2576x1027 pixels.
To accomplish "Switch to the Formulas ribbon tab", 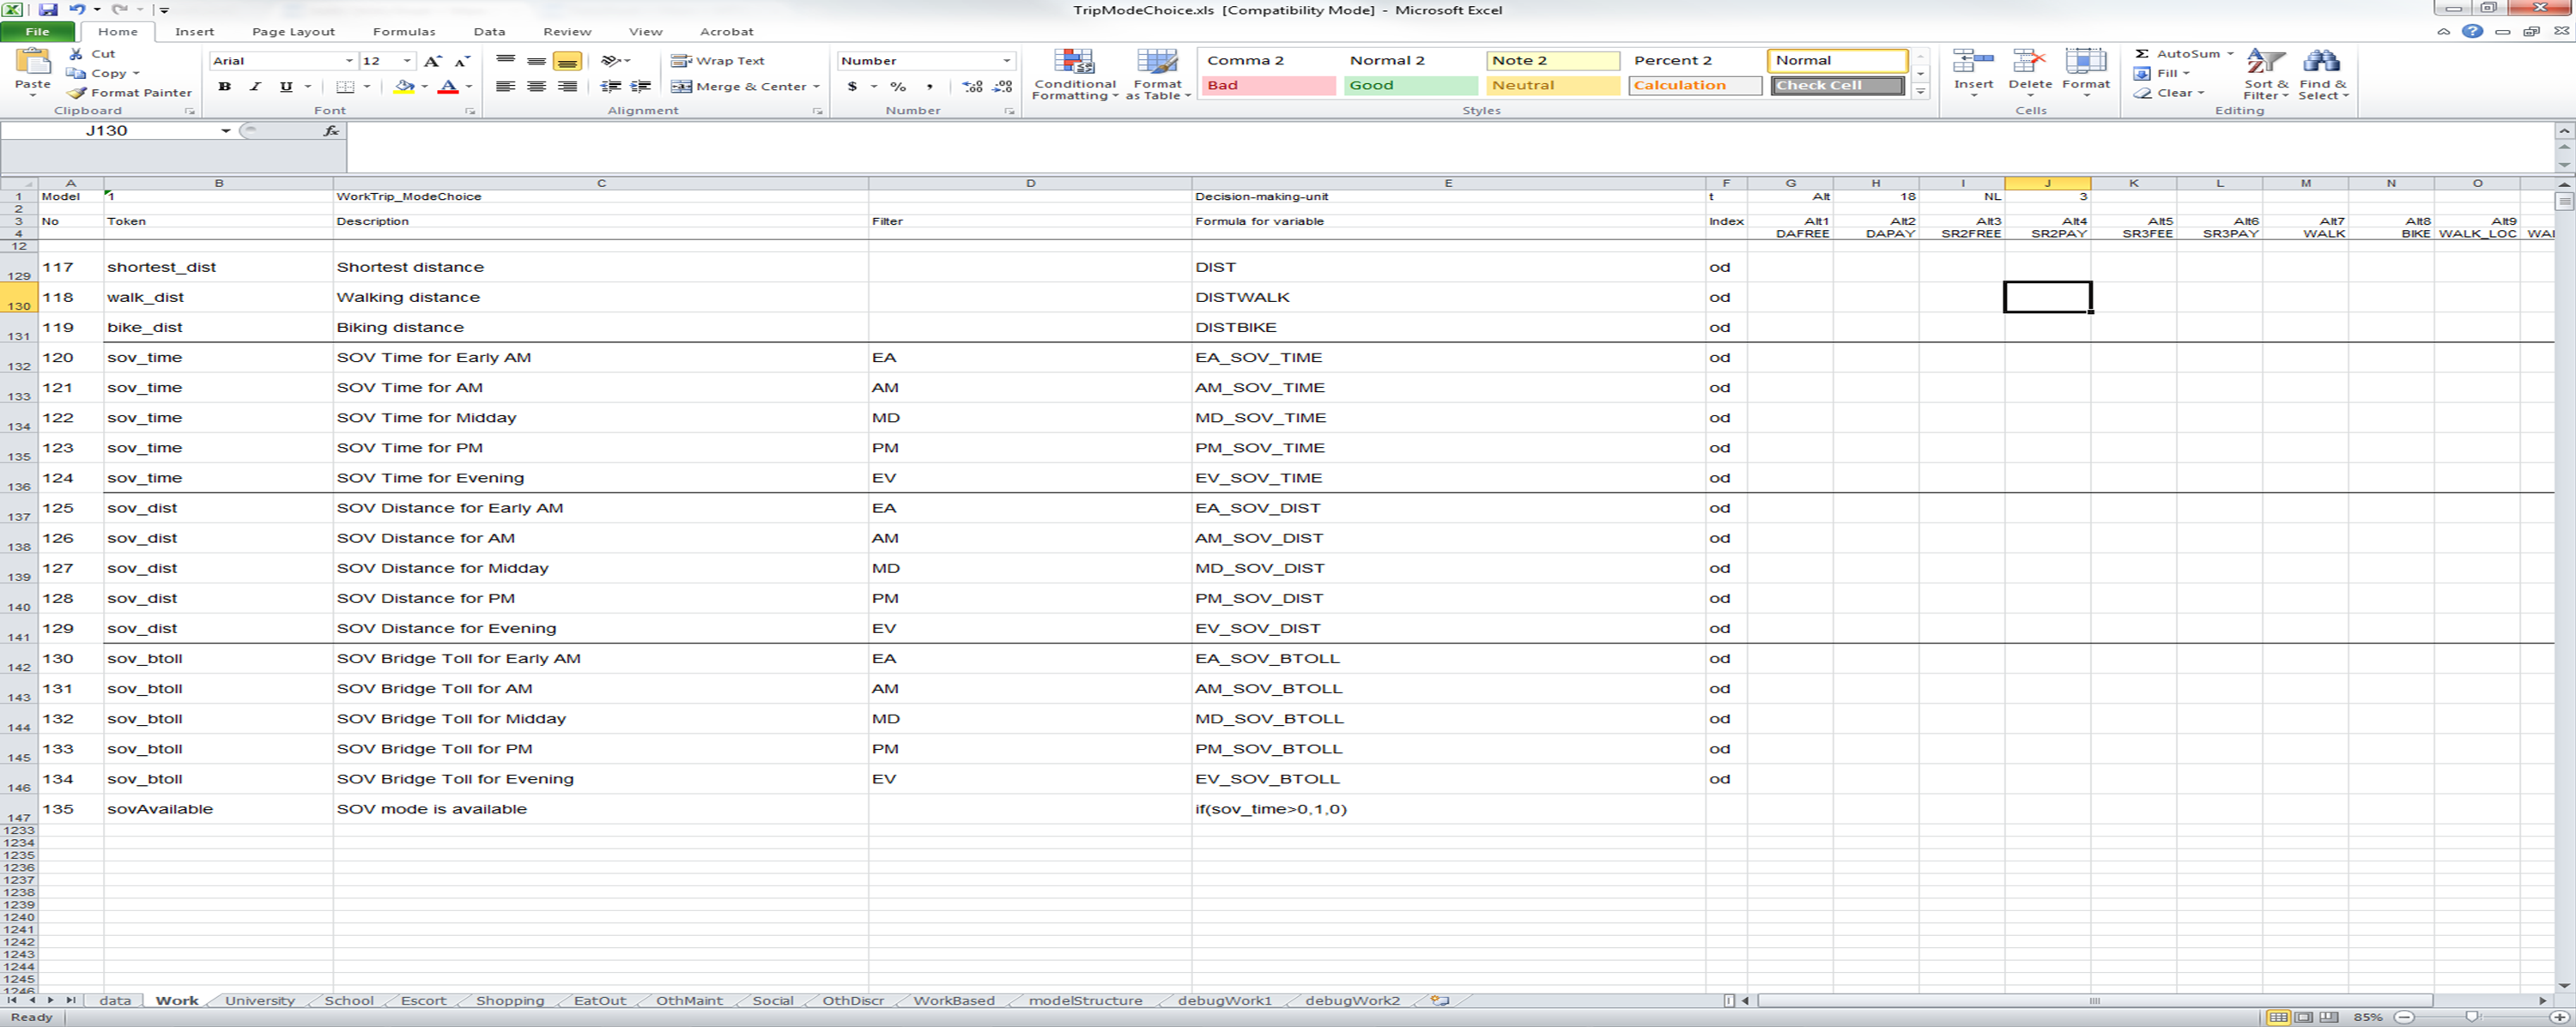I will coord(403,32).
